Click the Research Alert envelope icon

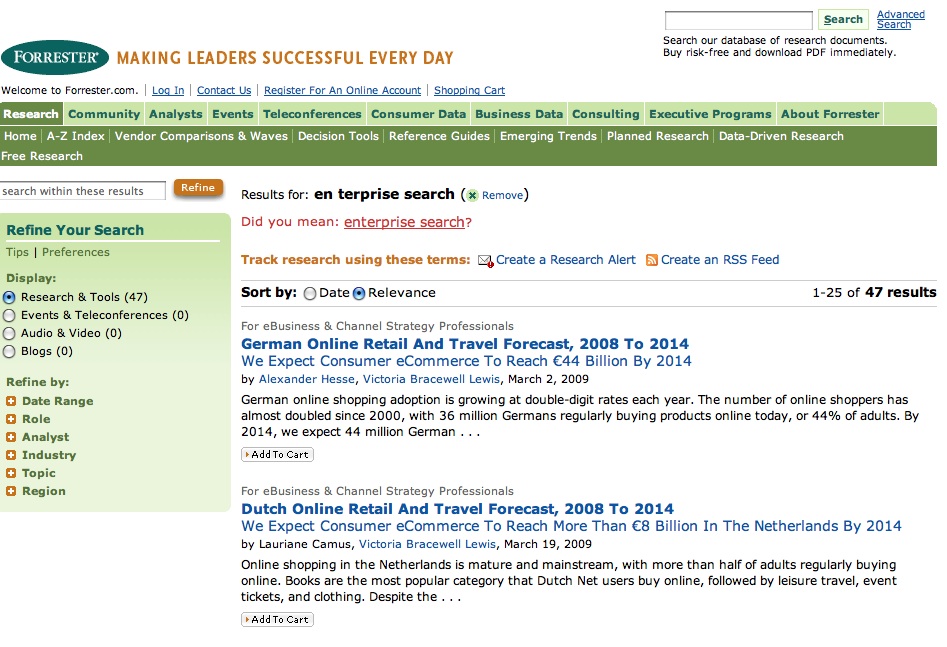pos(486,260)
